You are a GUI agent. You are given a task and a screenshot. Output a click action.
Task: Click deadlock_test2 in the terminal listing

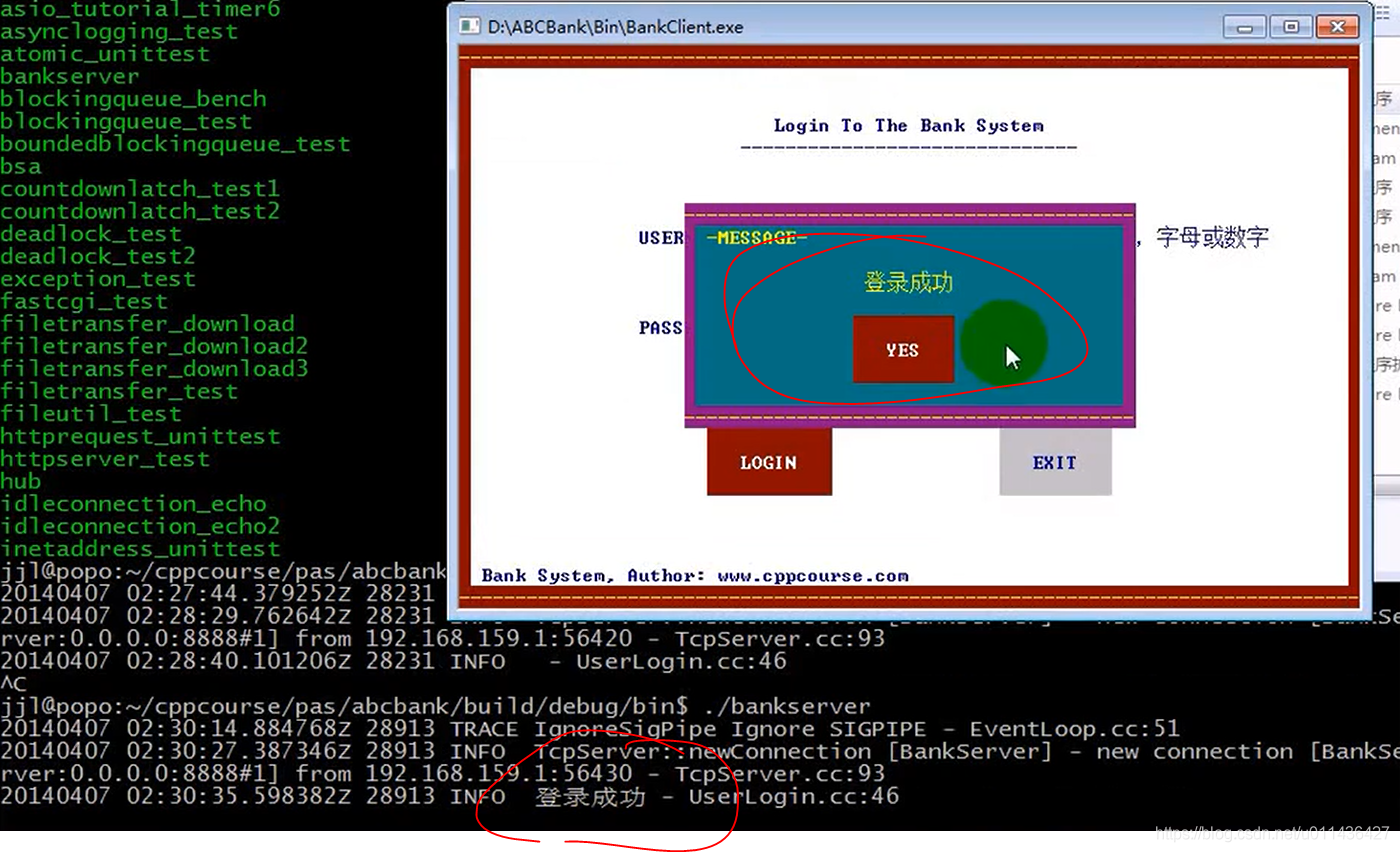(x=98, y=256)
